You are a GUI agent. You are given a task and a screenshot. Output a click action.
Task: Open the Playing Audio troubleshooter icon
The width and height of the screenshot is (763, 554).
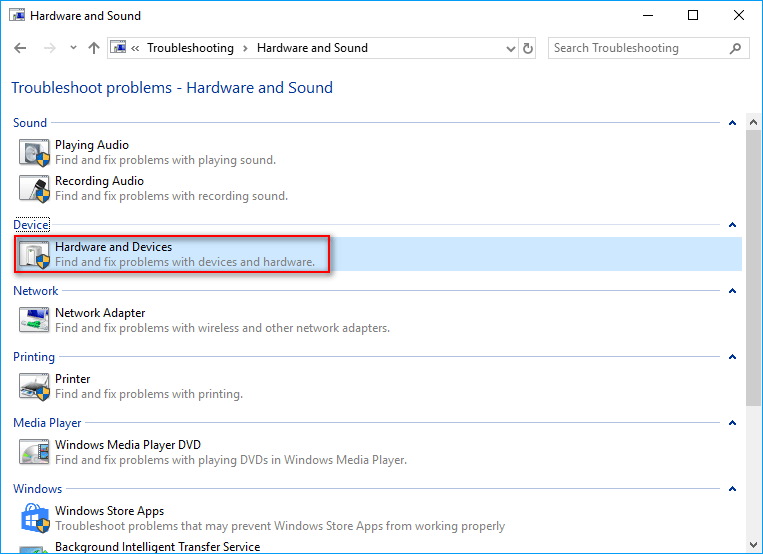(34, 152)
